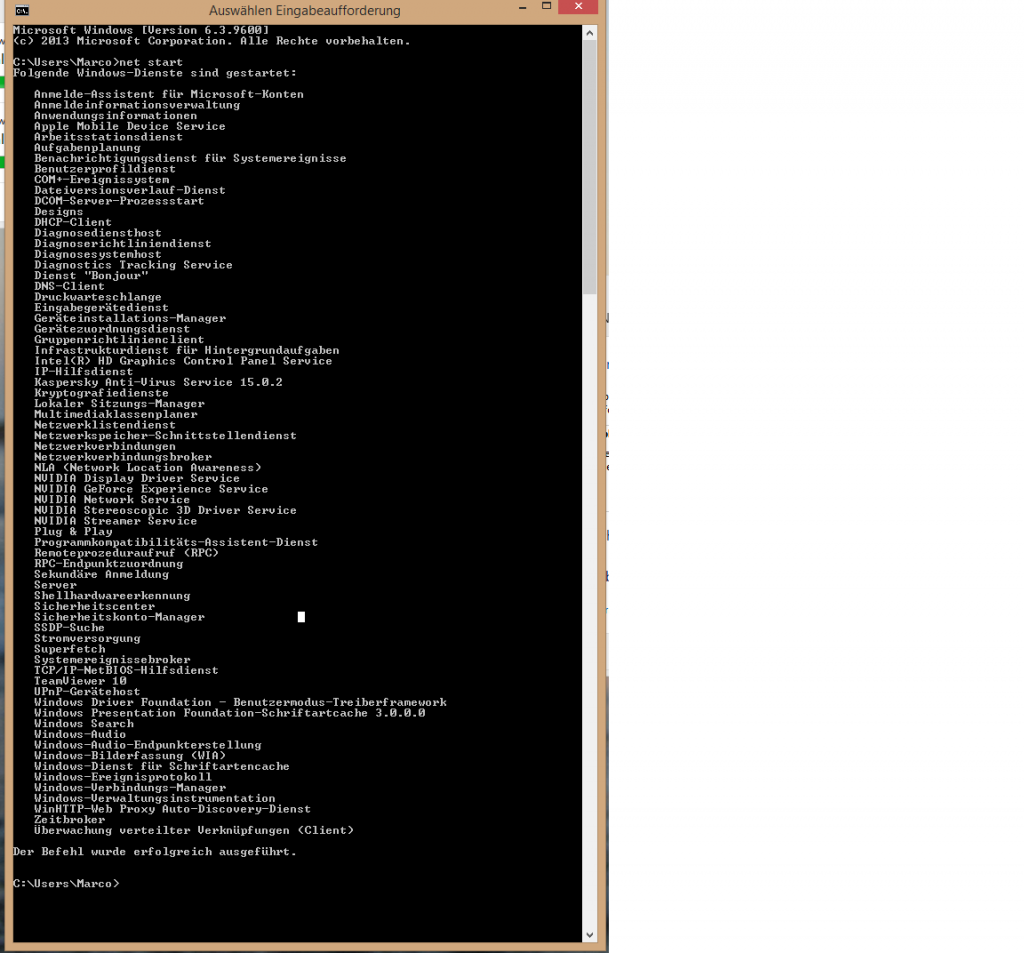This screenshot has height=953, width=1024.
Task: Click the 'Designs' line
Action: (59, 212)
